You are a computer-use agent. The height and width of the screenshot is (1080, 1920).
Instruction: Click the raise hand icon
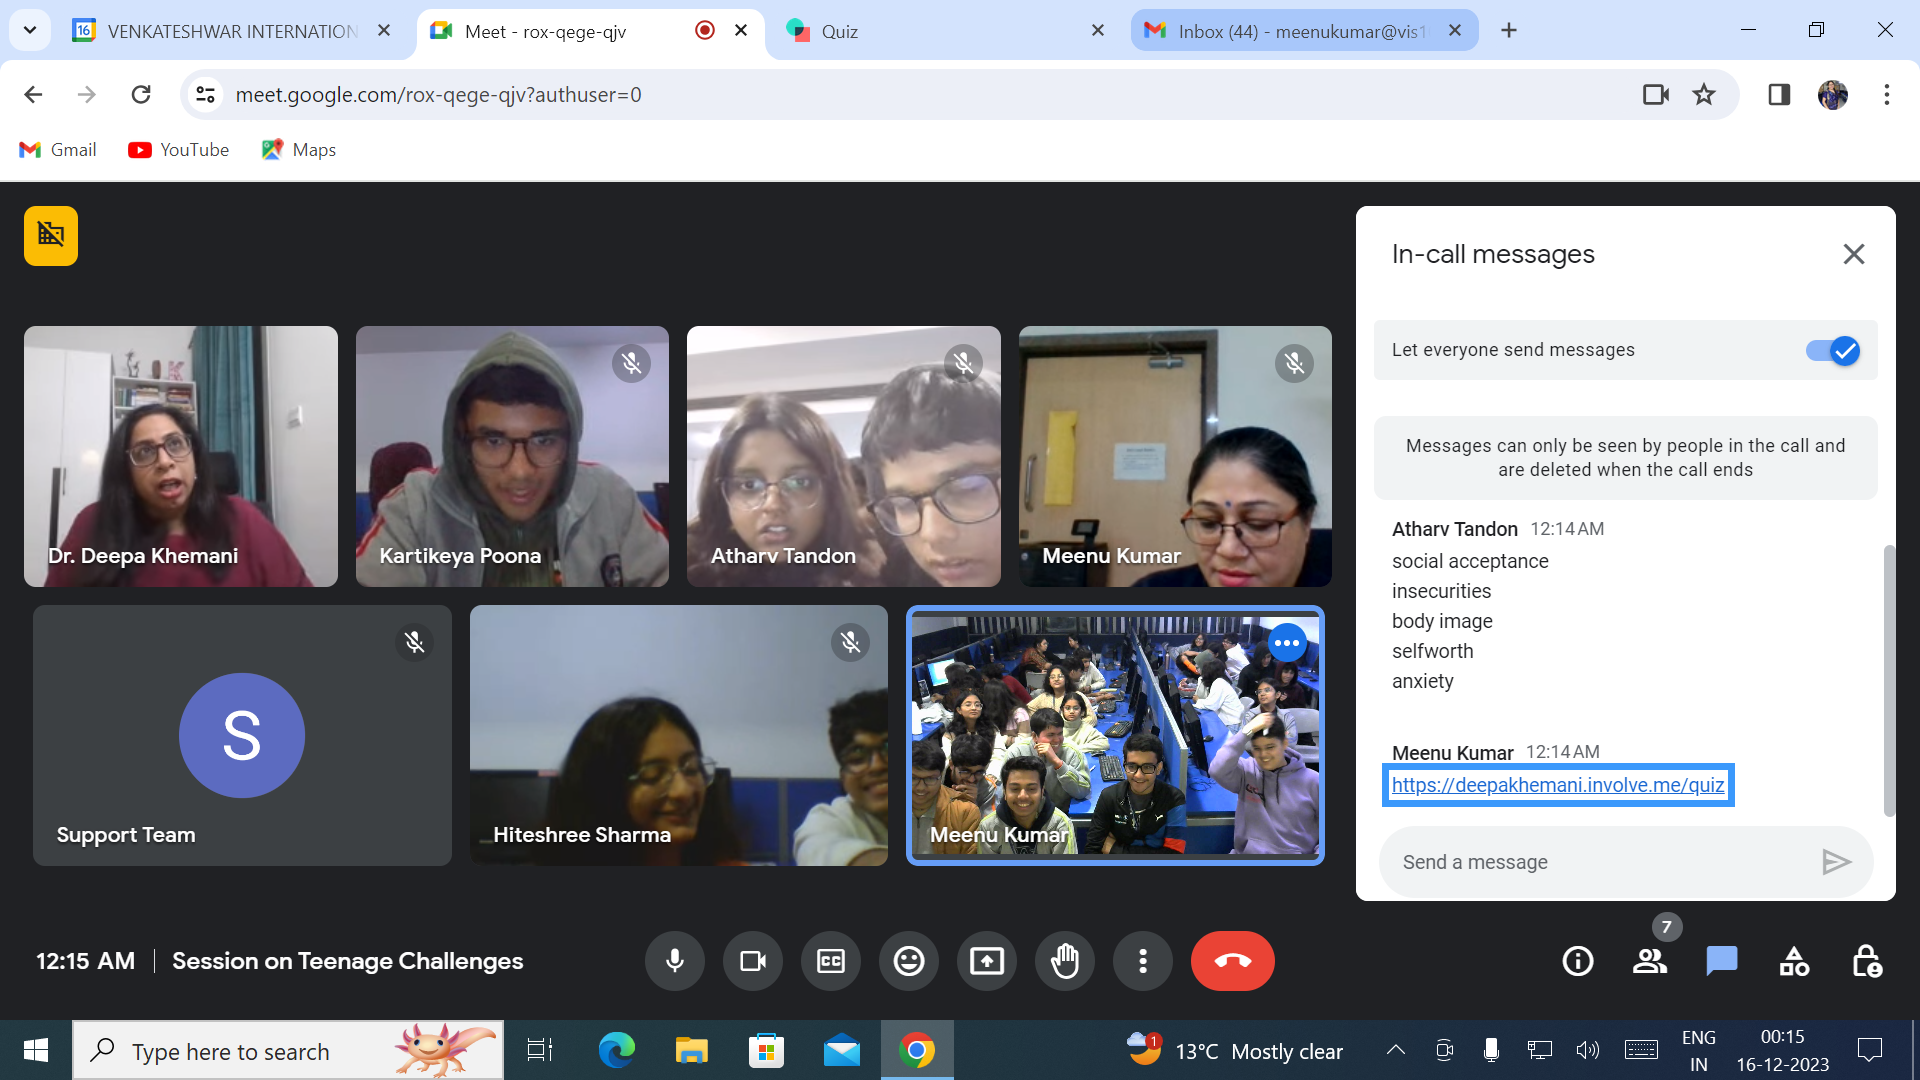(x=1065, y=961)
